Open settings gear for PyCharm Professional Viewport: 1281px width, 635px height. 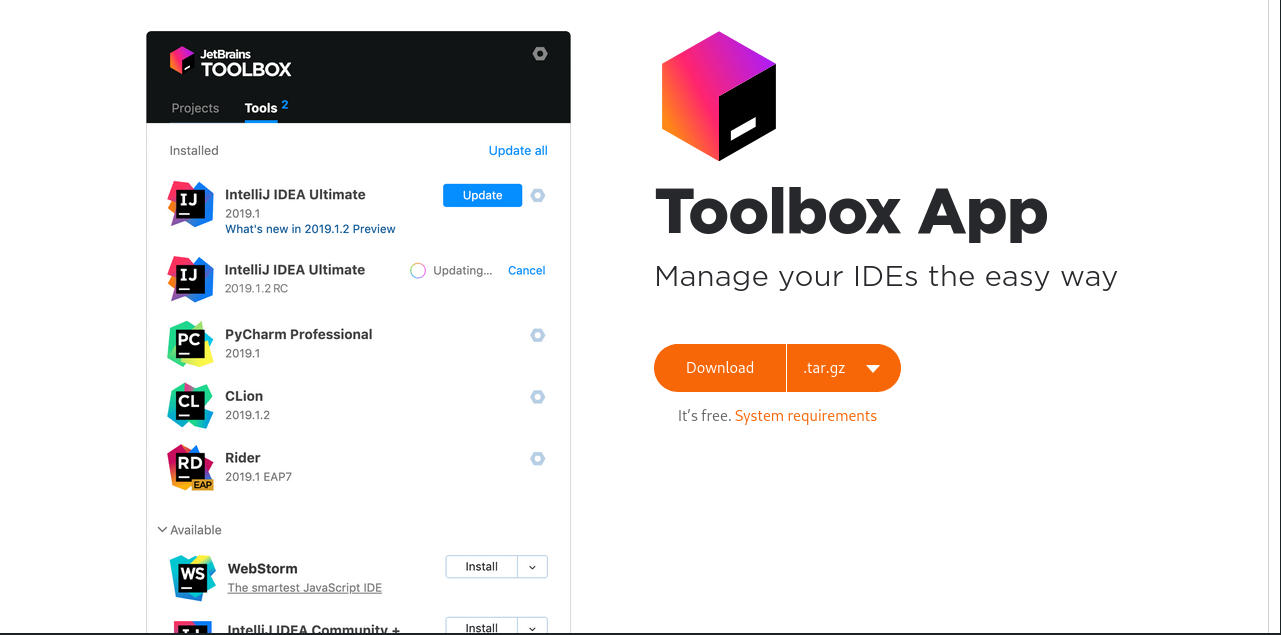click(538, 336)
